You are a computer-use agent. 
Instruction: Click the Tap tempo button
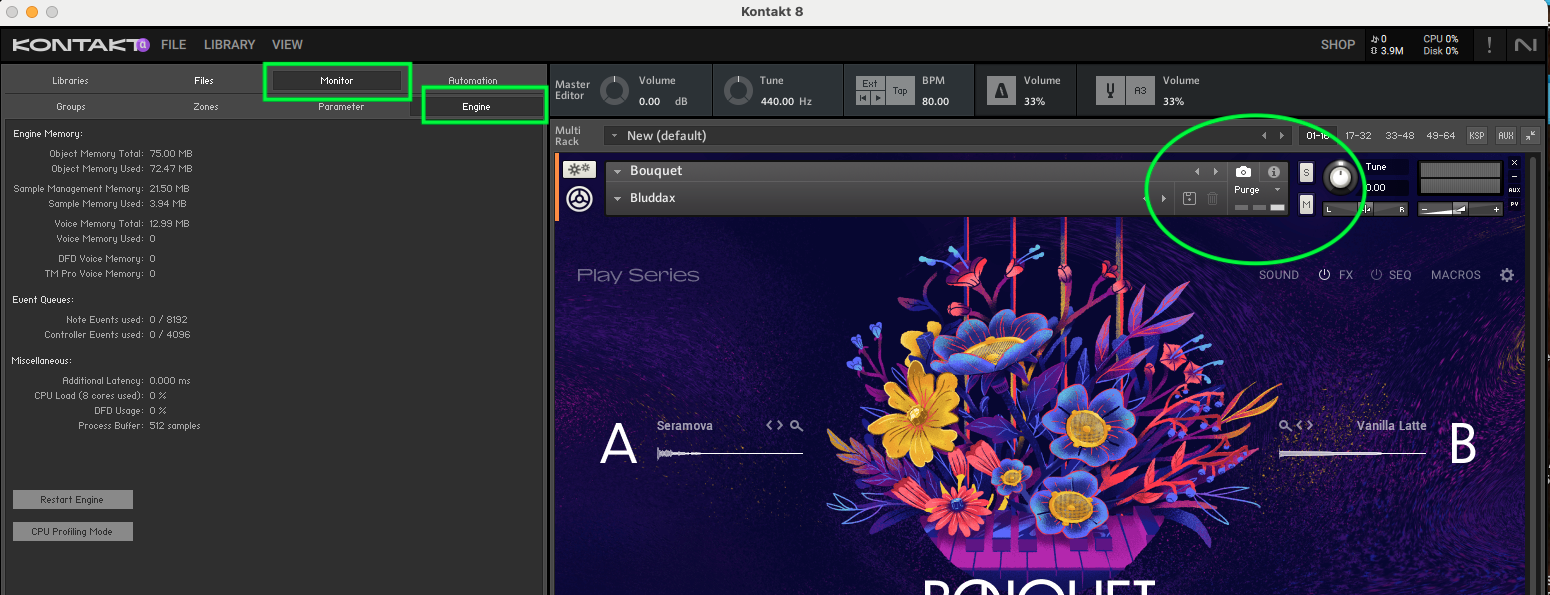[900, 91]
